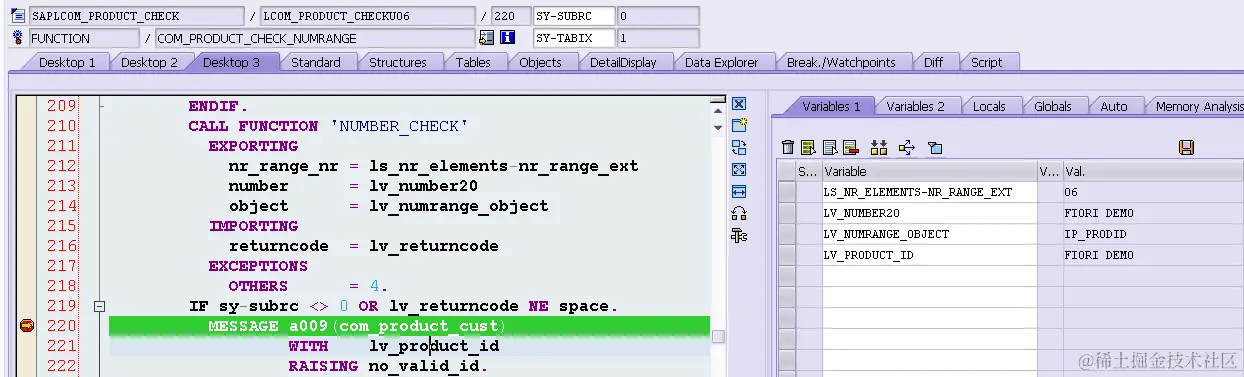This screenshot has width=1244, height=377.
Task: Click the close tool icon beside editor
Action: 739,104
